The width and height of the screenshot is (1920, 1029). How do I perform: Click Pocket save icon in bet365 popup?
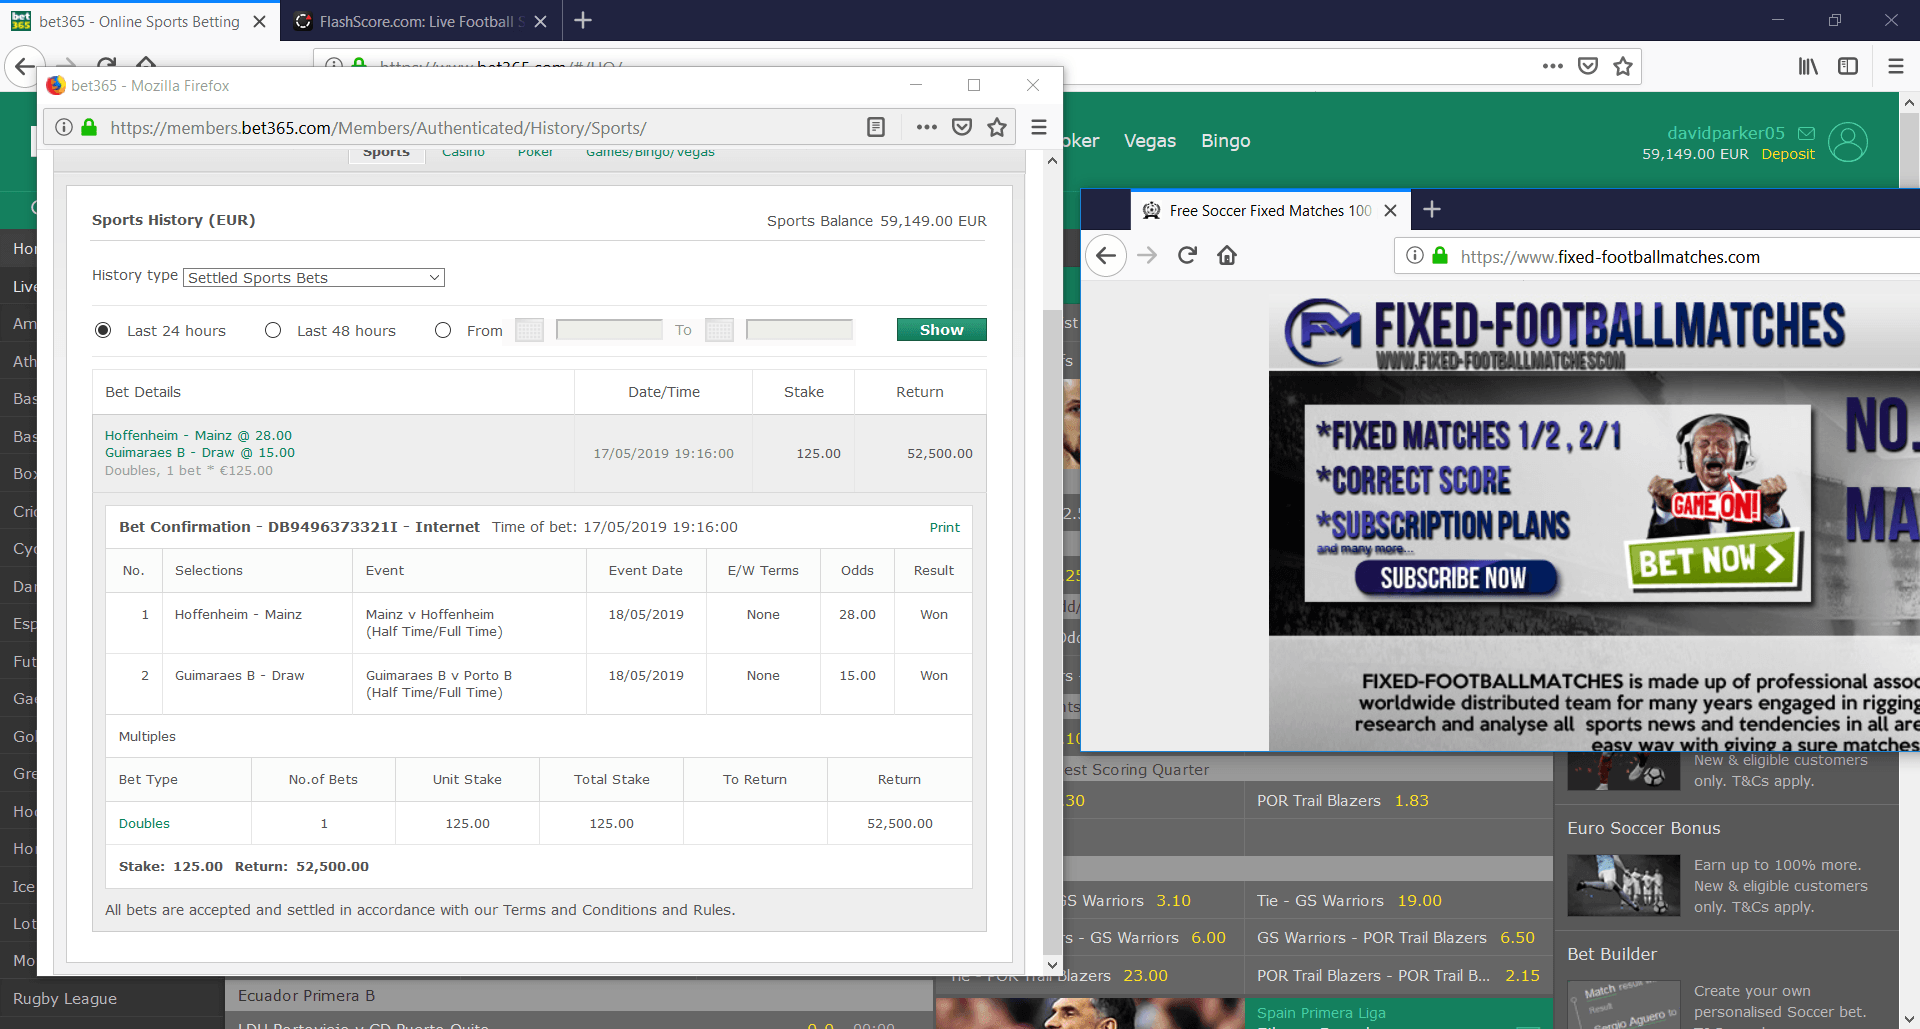click(x=962, y=127)
